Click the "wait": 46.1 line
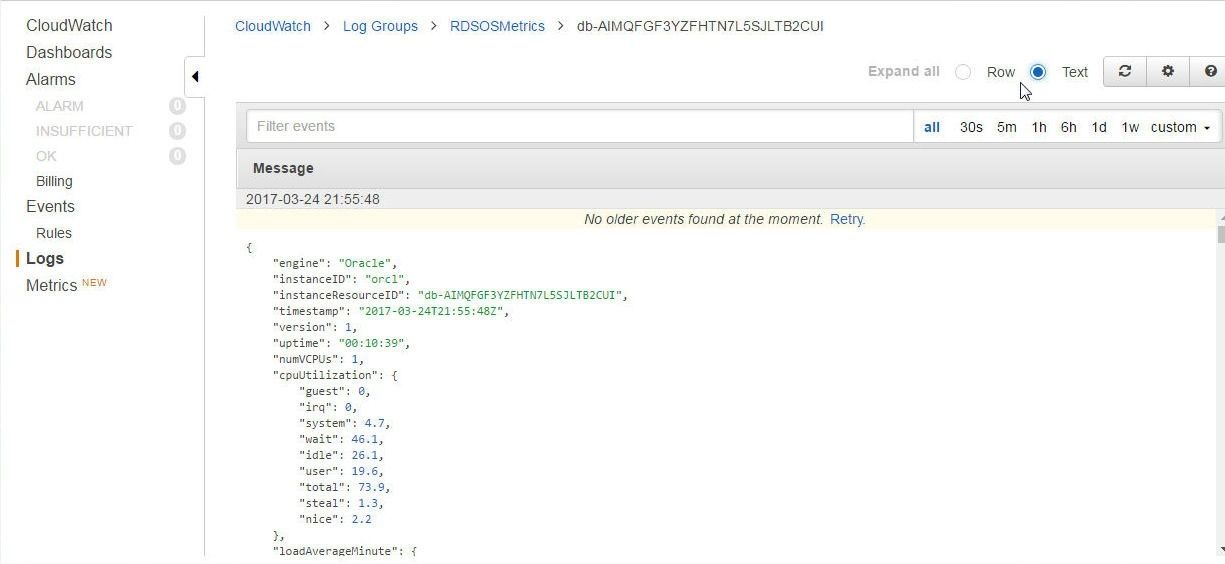Image resolution: width=1225 pixels, height=564 pixels. [x=341, y=439]
